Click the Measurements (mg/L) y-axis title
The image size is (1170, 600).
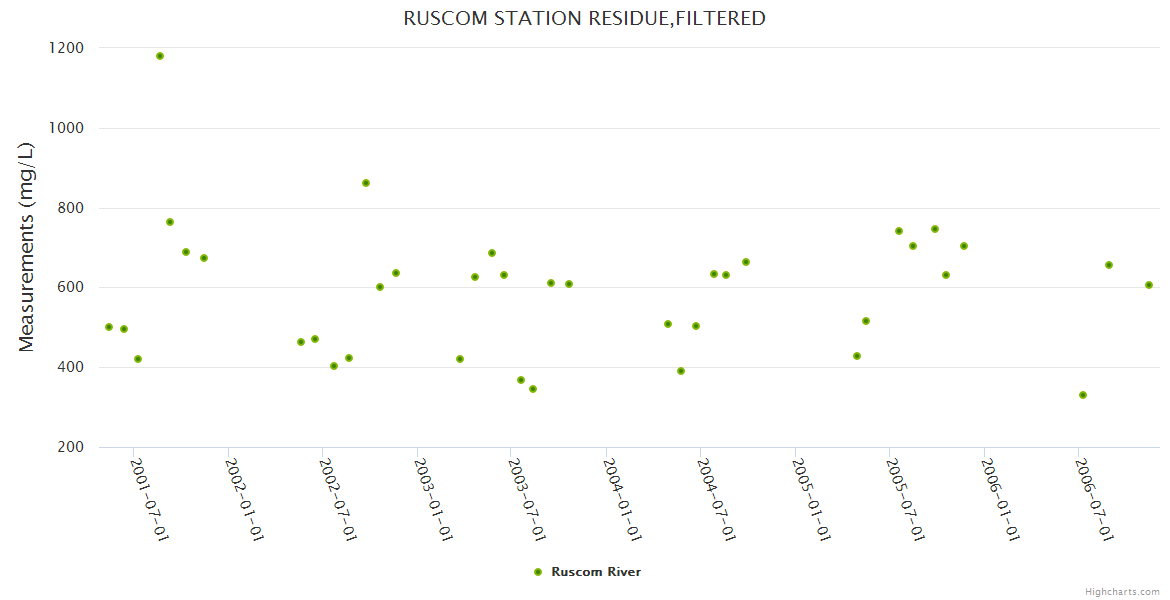pyautogui.click(x=27, y=247)
